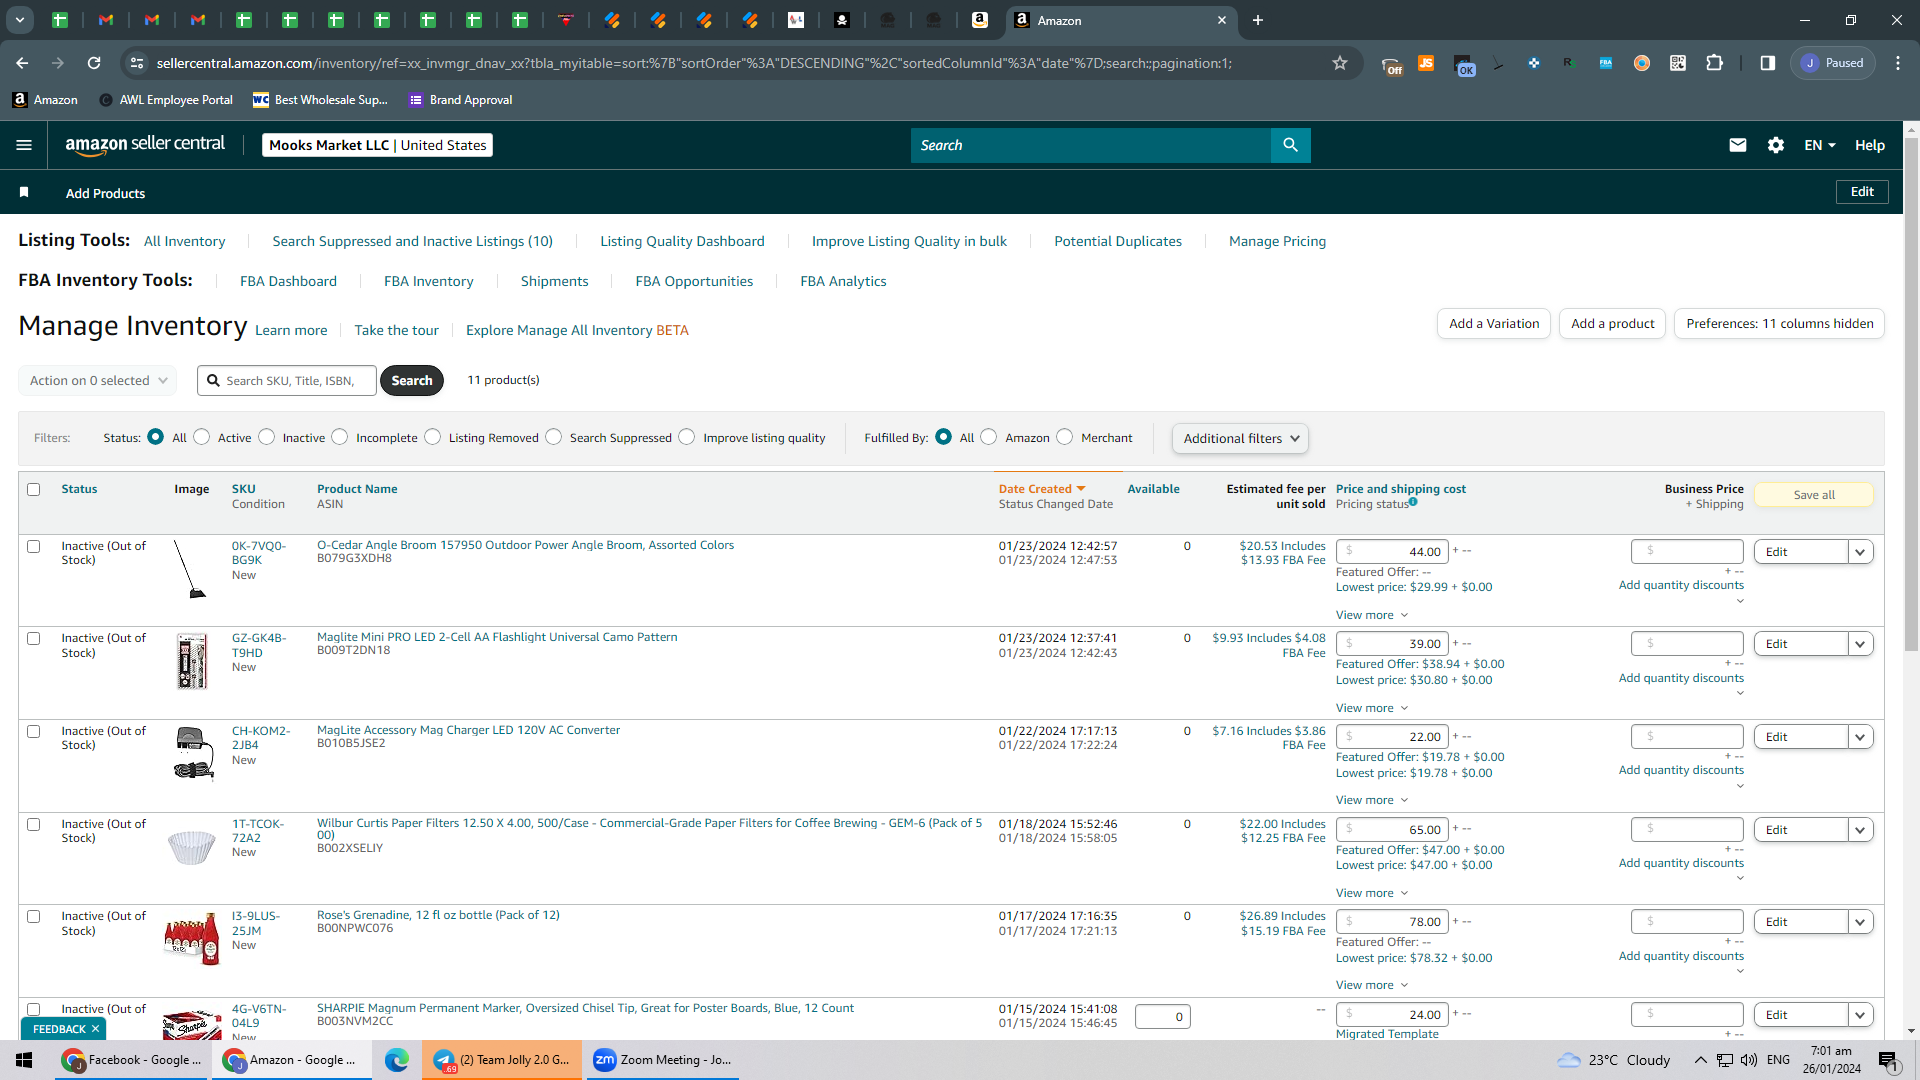Edit the 44.00 price field
This screenshot has width=1920, height=1080.
pos(1392,551)
